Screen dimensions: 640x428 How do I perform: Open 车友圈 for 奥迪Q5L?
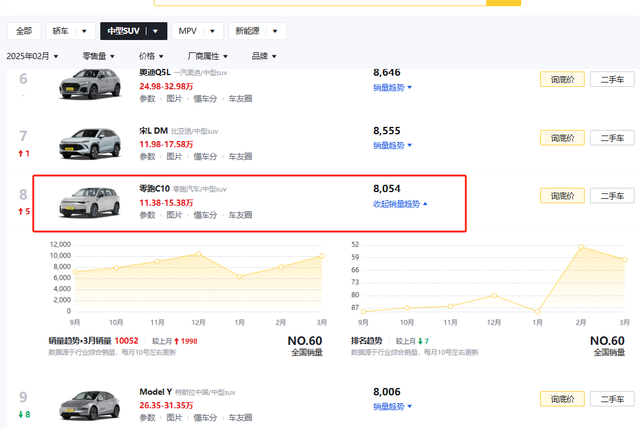240,99
